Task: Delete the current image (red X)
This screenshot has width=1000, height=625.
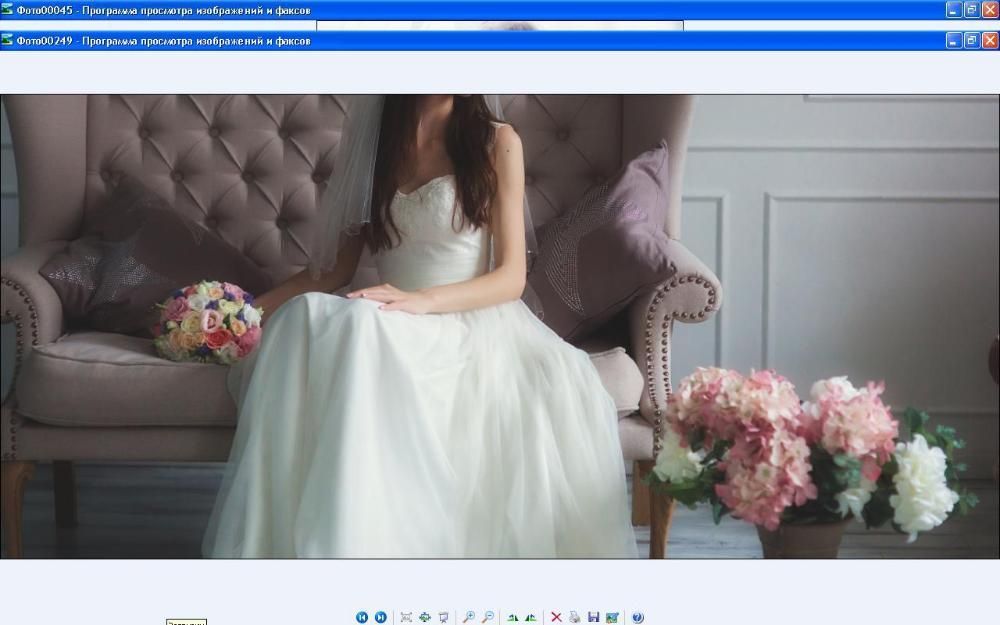Action: (556, 617)
